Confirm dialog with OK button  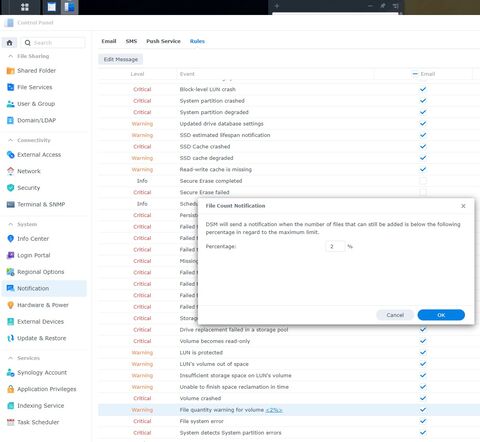click(x=441, y=315)
